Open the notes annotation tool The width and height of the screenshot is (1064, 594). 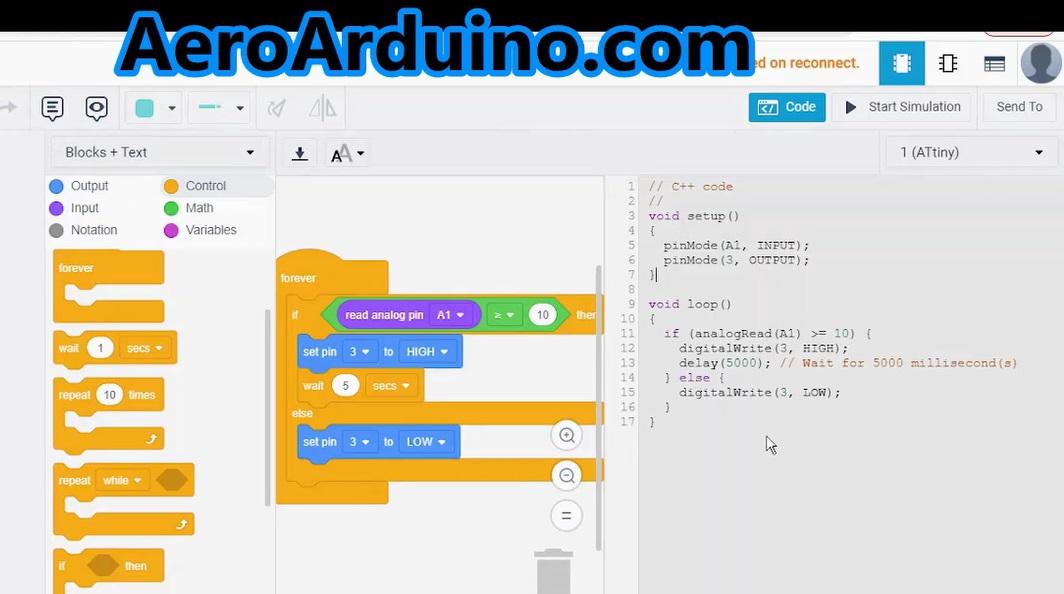click(x=52, y=108)
